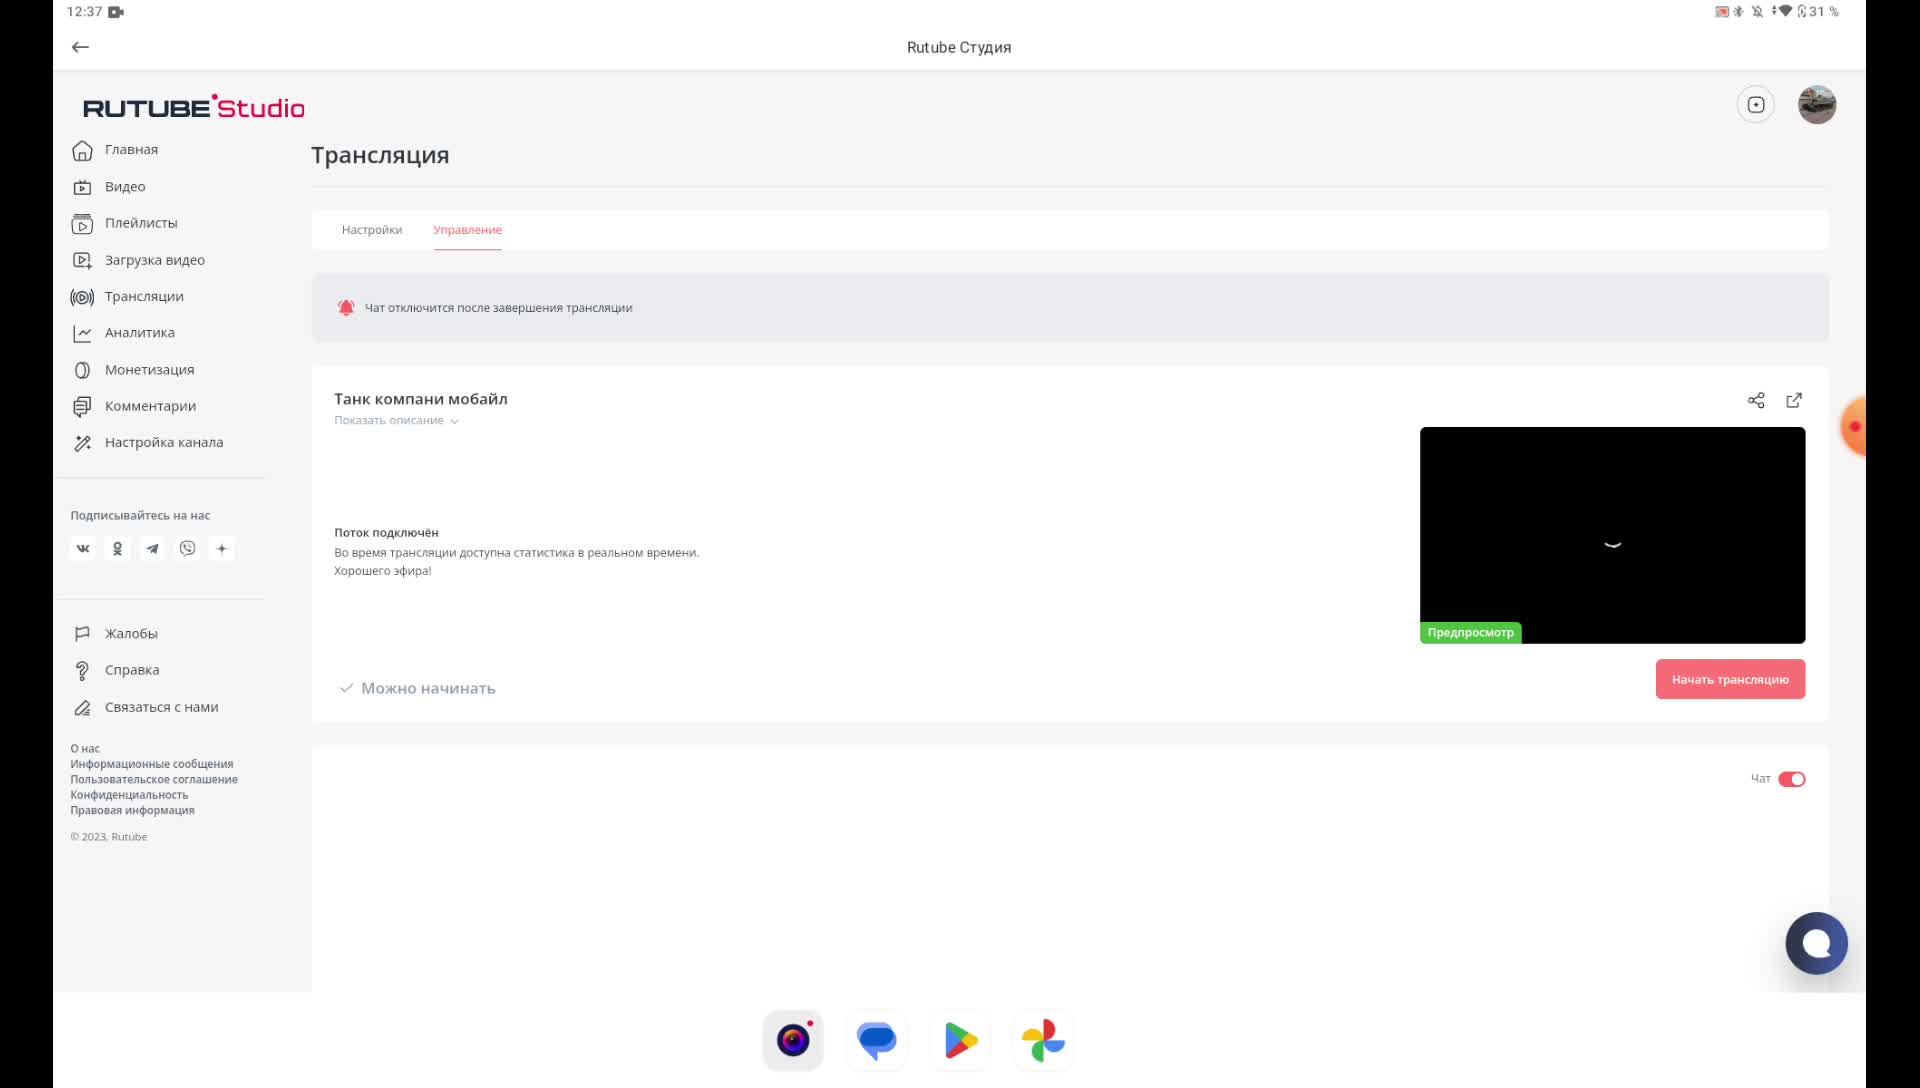The image size is (1920, 1088).
Task: Go to Аналитика in sidebar
Action: click(x=139, y=333)
